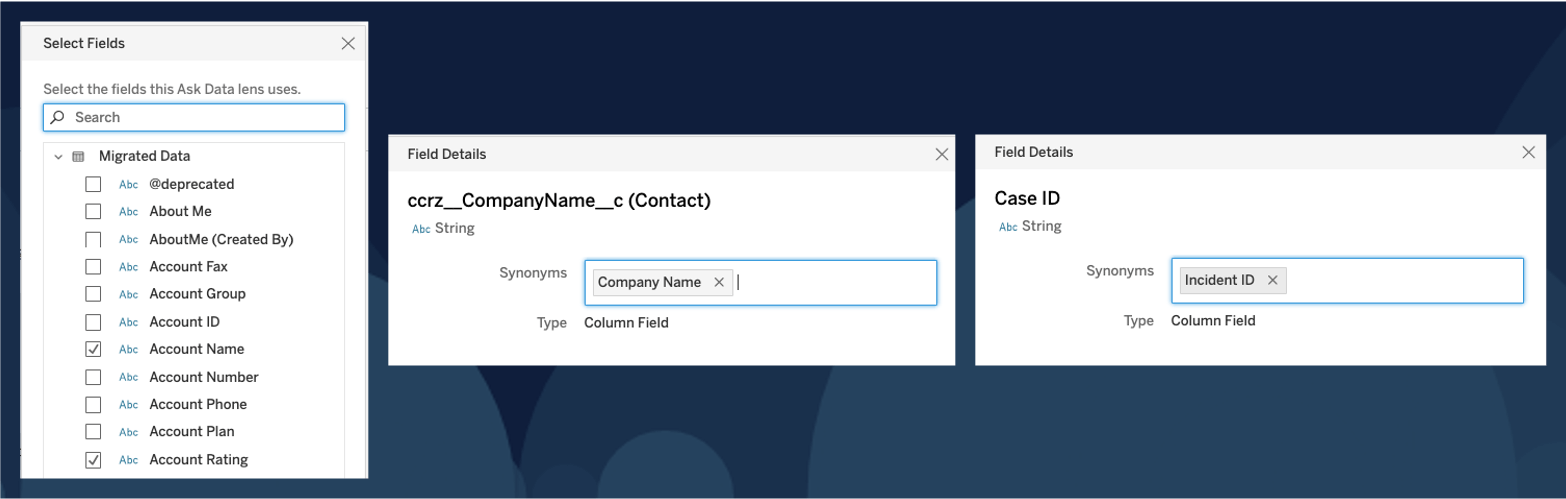Click the Case ID heading
Image resolution: width=1566 pixels, height=499 pixels.
click(x=1028, y=199)
